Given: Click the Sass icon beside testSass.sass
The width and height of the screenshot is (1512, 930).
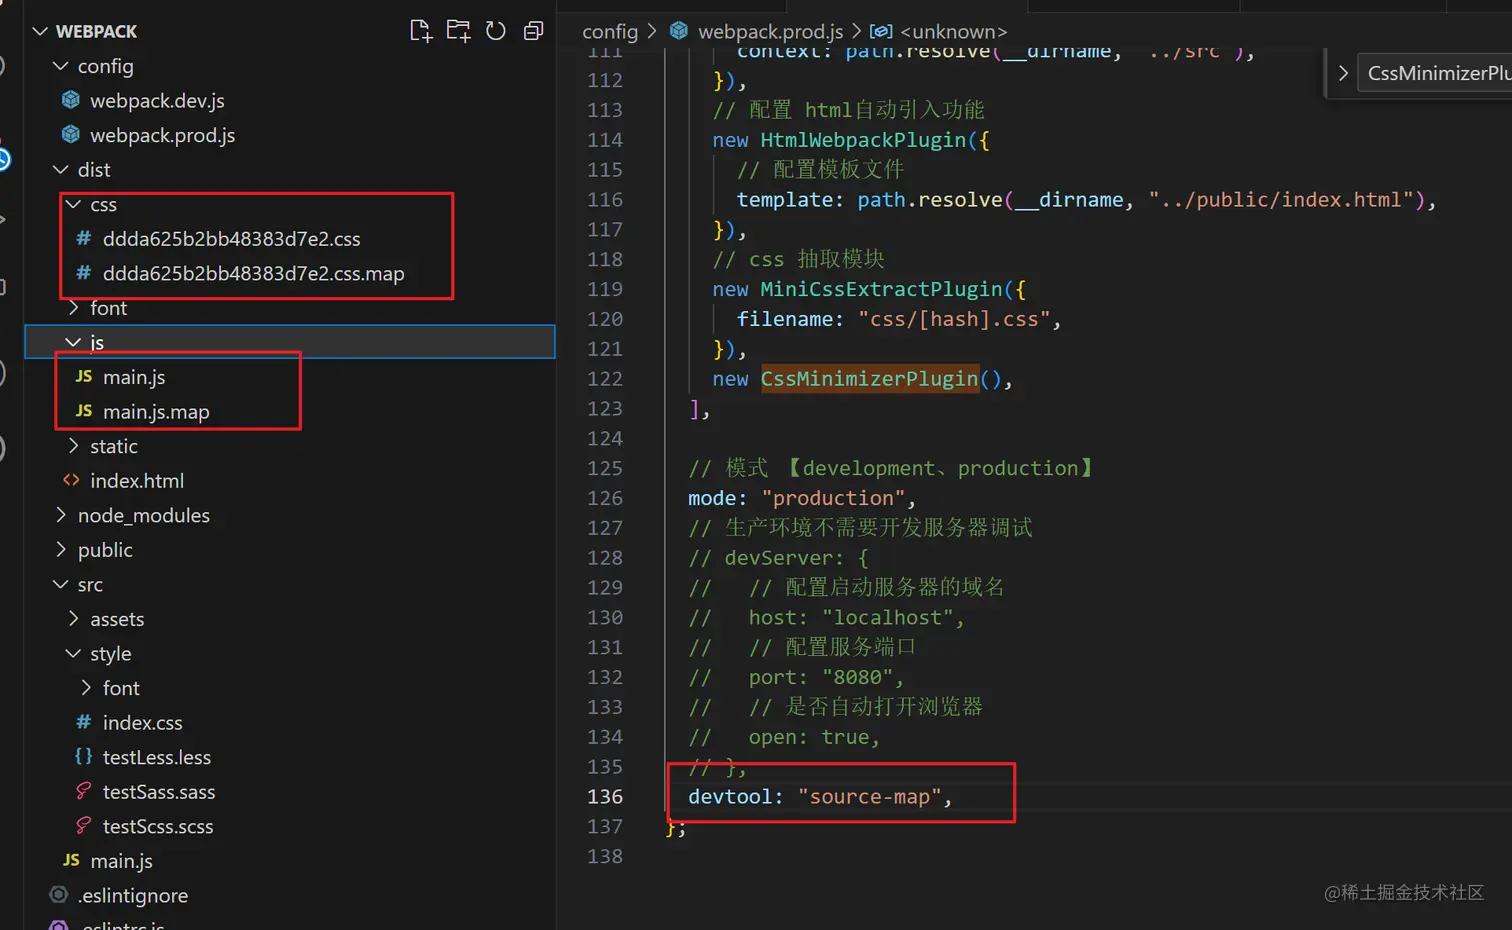Looking at the screenshot, I should pos(84,791).
